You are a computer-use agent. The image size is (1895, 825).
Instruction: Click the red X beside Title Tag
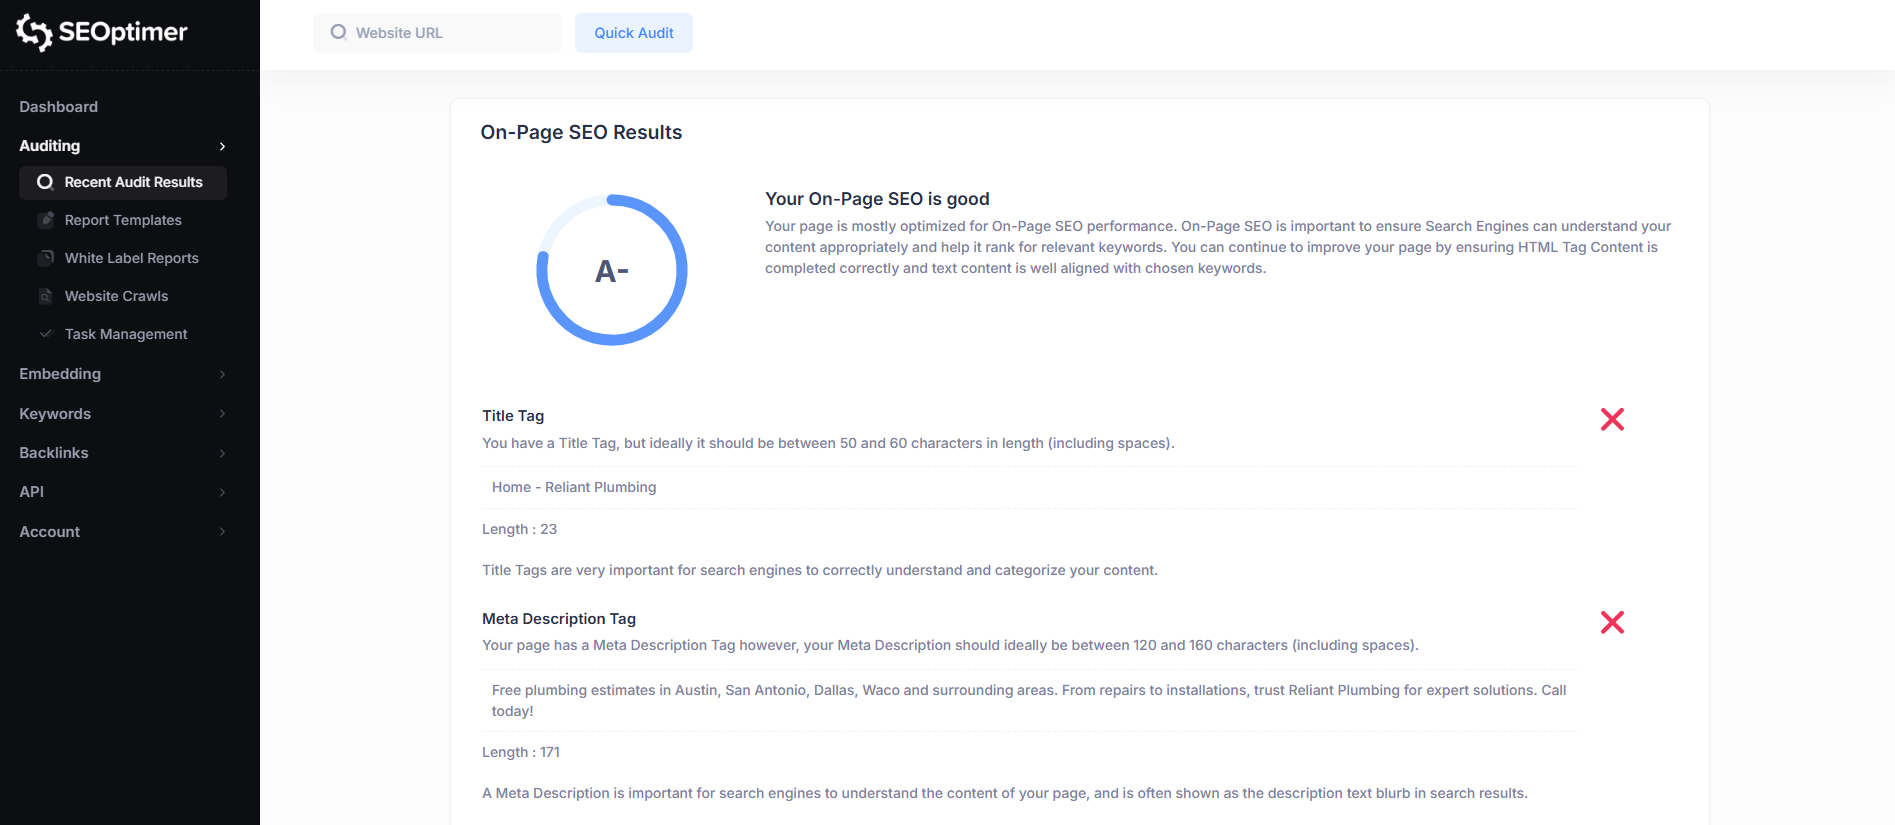coord(1611,419)
